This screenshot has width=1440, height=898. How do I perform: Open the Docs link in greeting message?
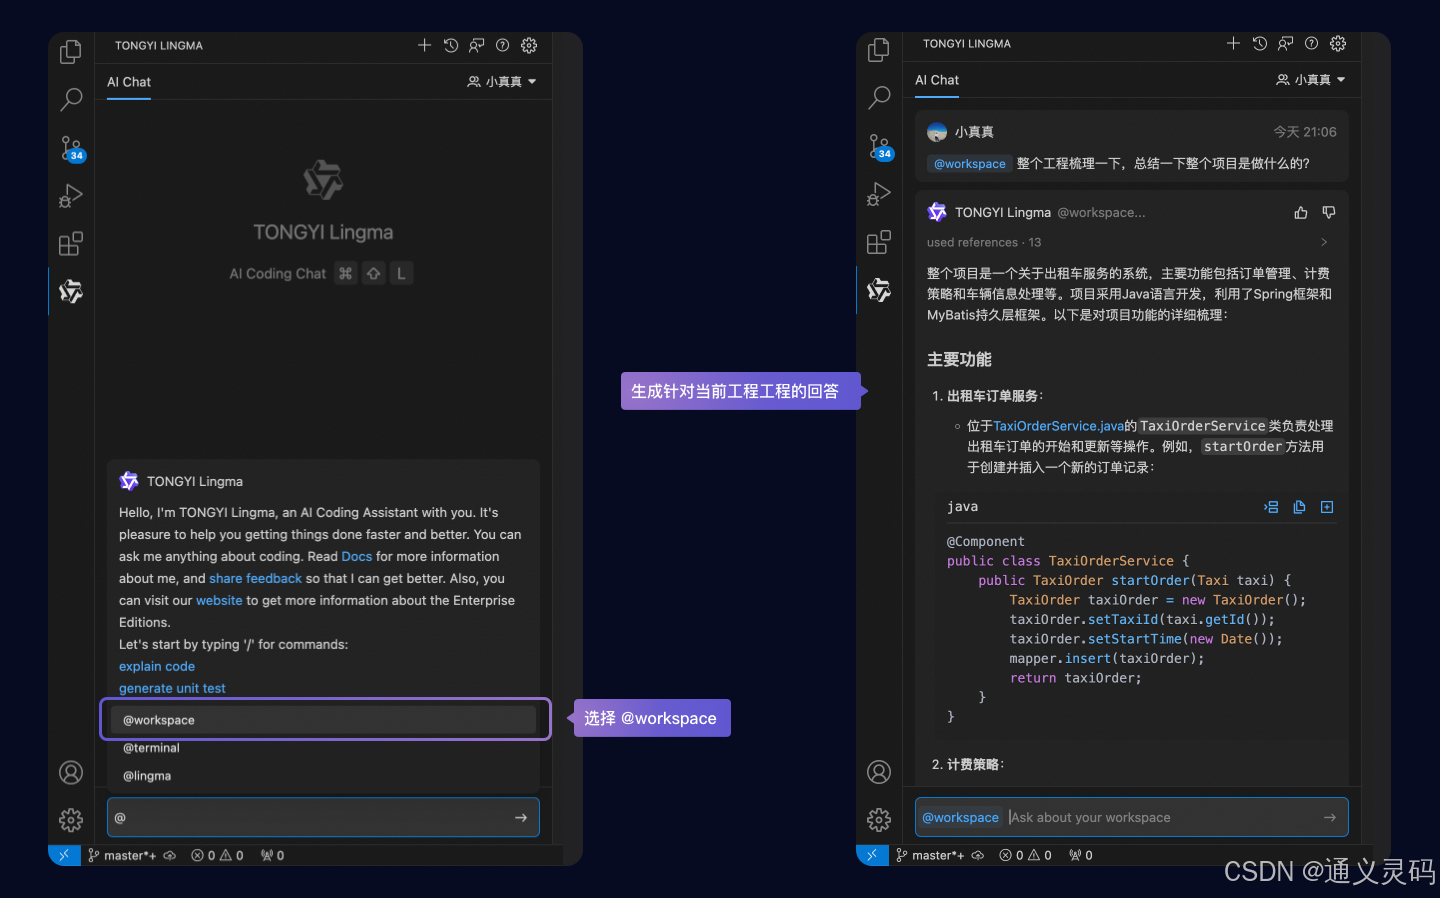[357, 557]
